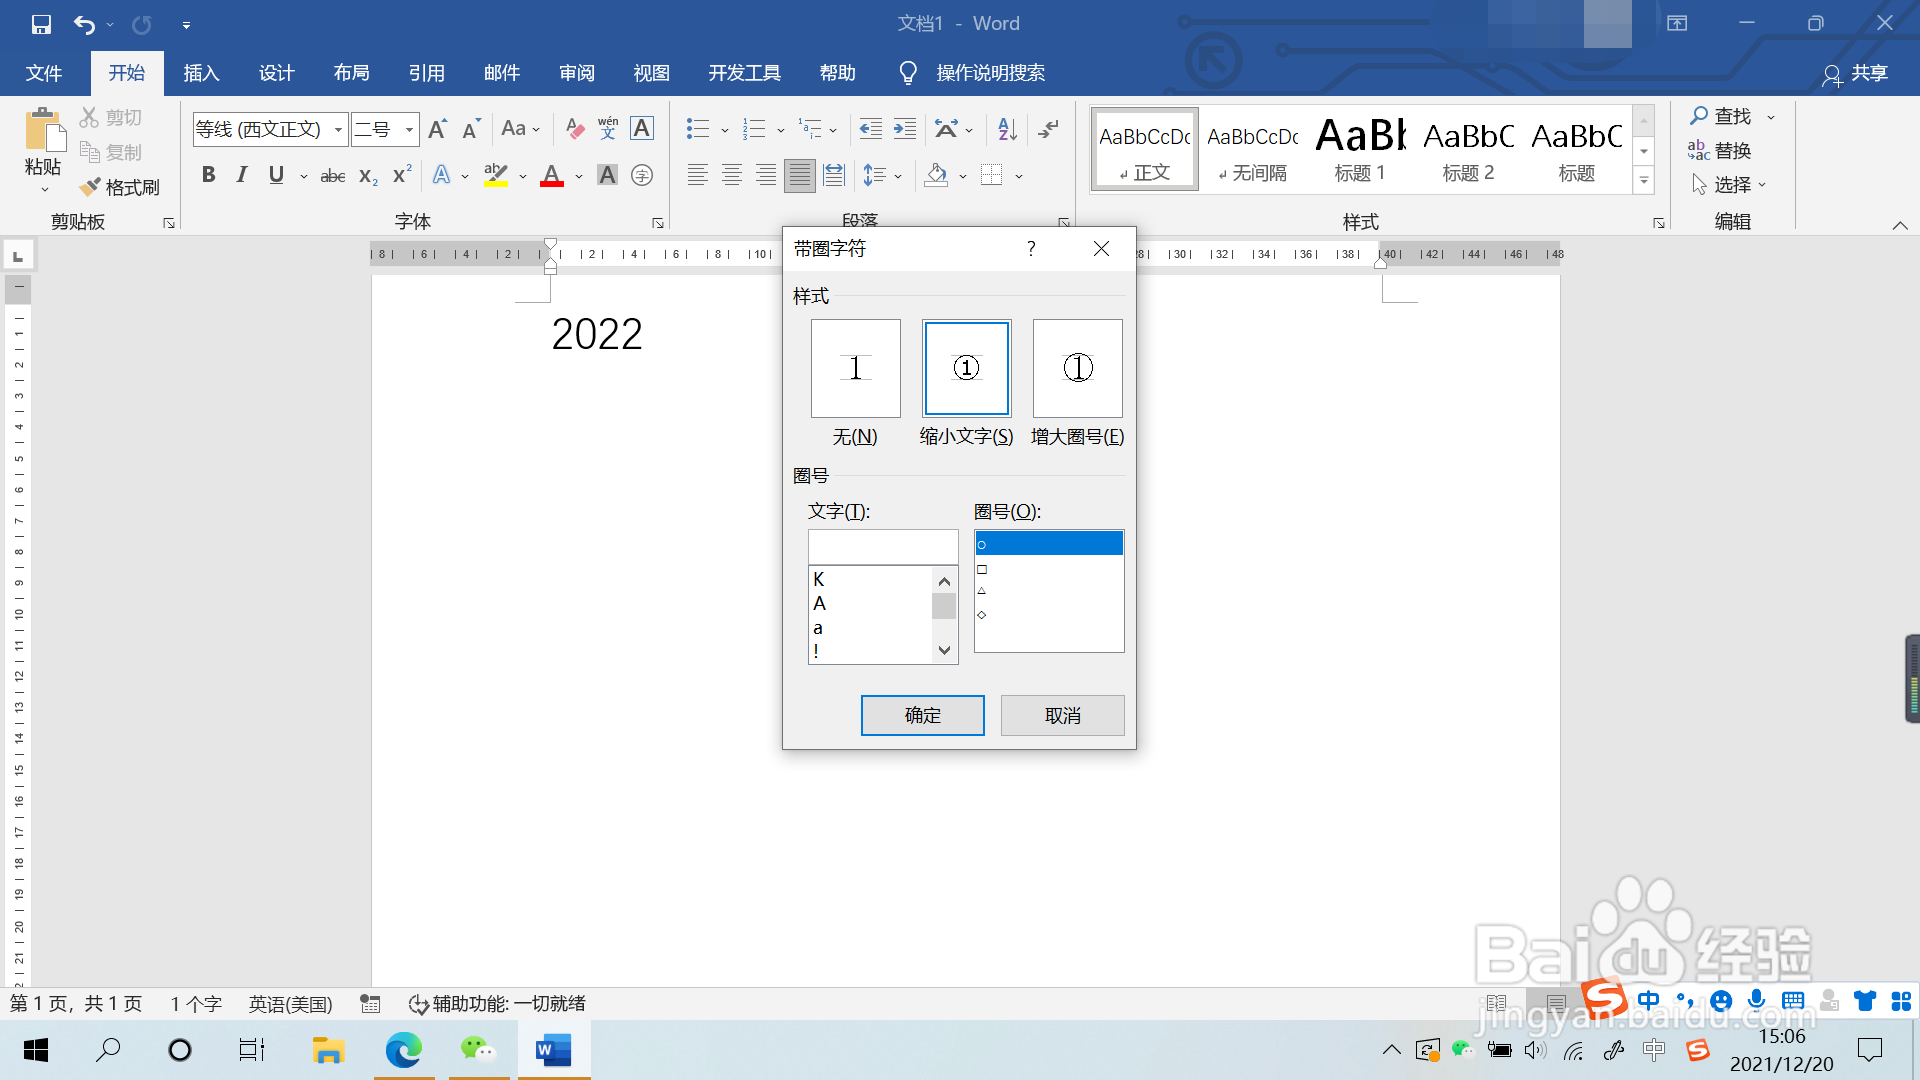Select the 增大圈号(E) style option
Image resolution: width=1920 pixels, height=1080 pixels.
click(1077, 368)
